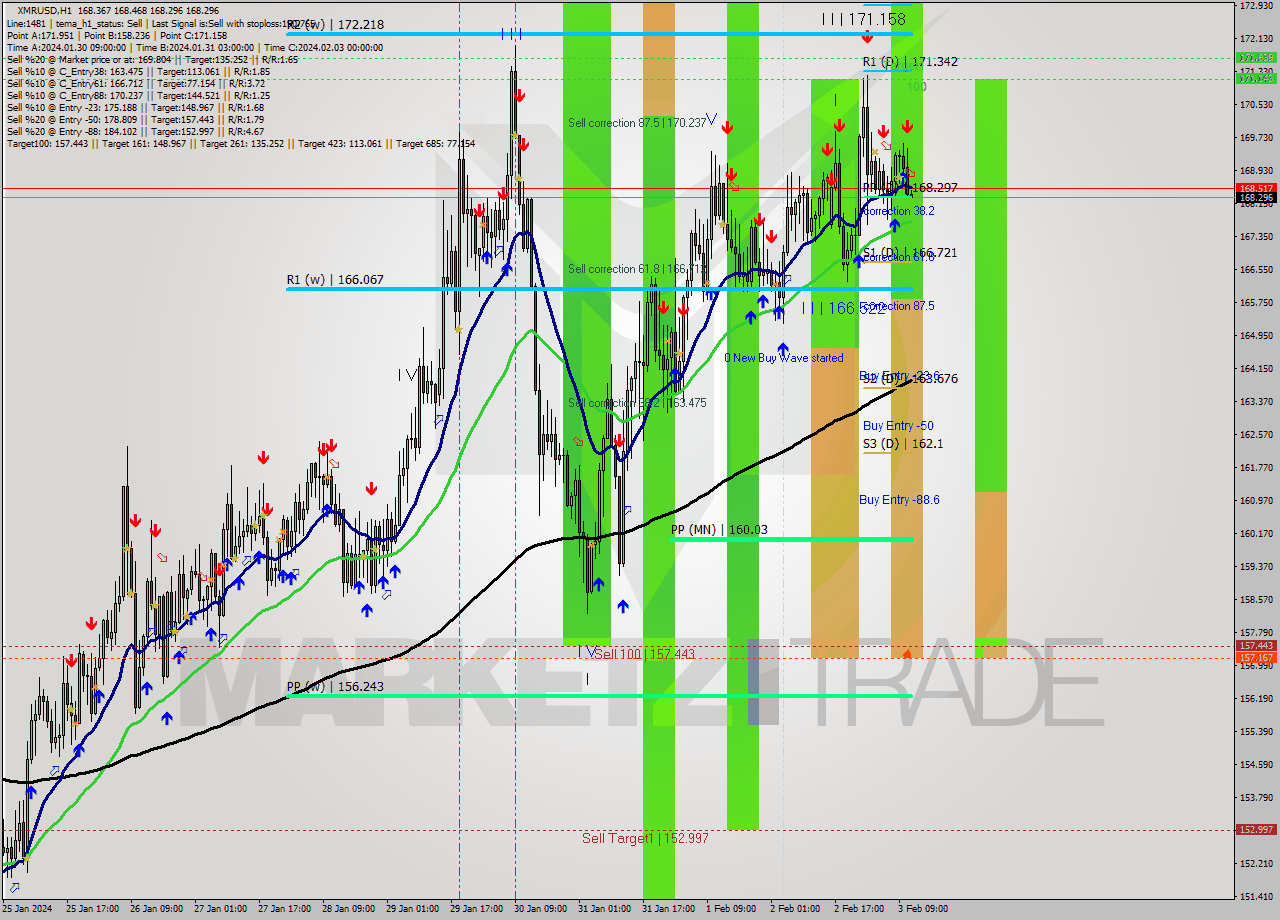The height and width of the screenshot is (920, 1280).
Task: Click the 155.390 price scale value
Action: click(x=1256, y=732)
